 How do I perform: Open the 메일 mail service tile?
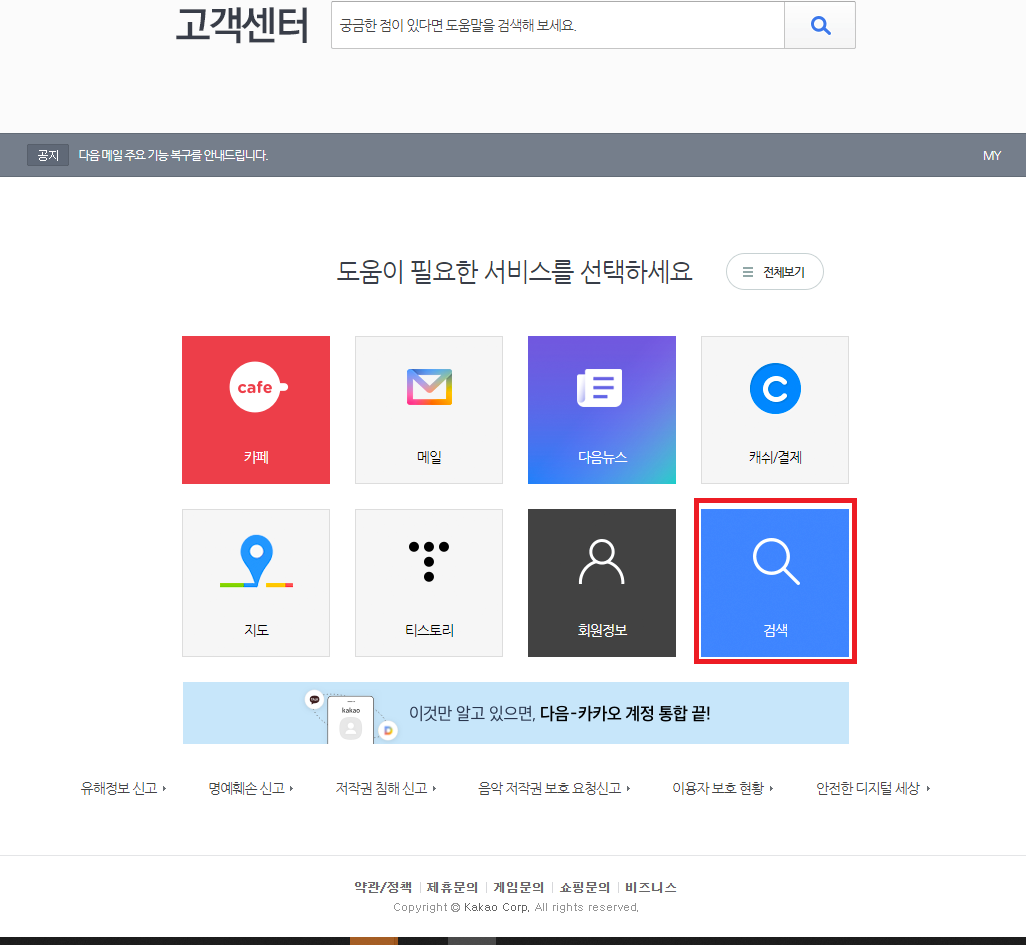pyautogui.click(x=429, y=410)
